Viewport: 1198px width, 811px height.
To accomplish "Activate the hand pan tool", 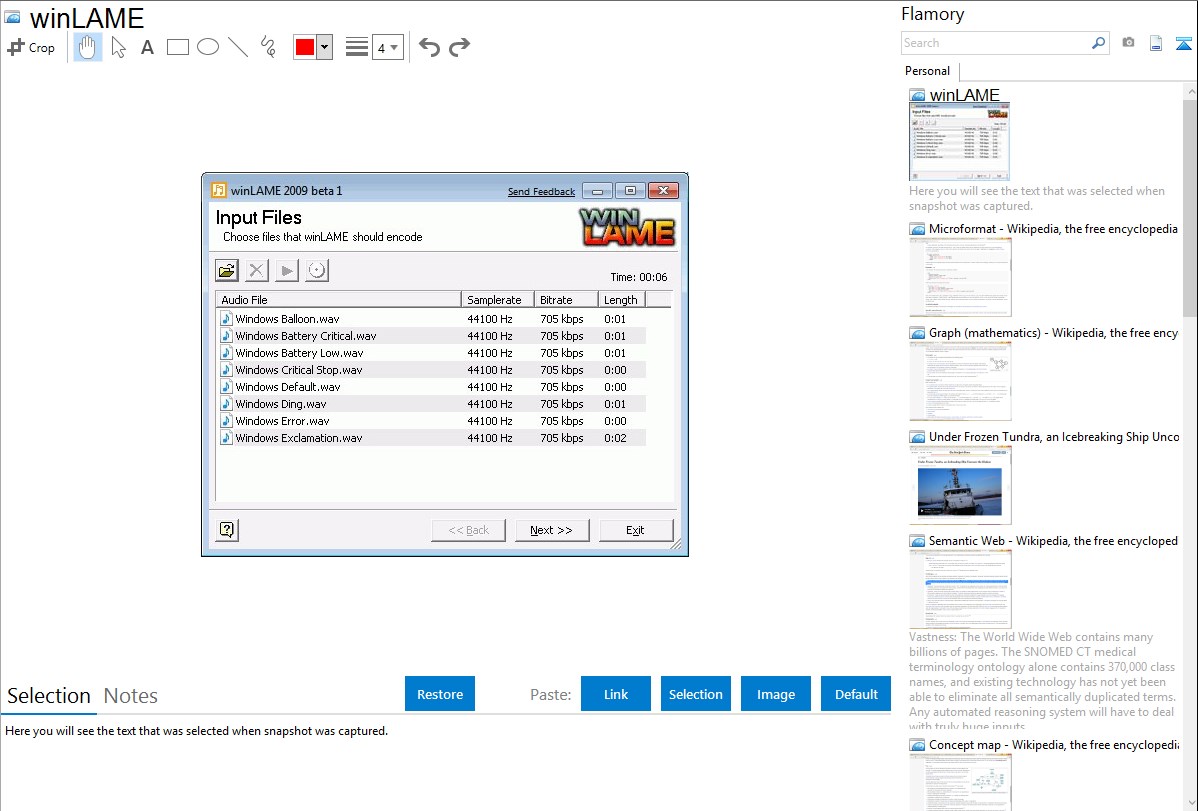I will coord(88,47).
